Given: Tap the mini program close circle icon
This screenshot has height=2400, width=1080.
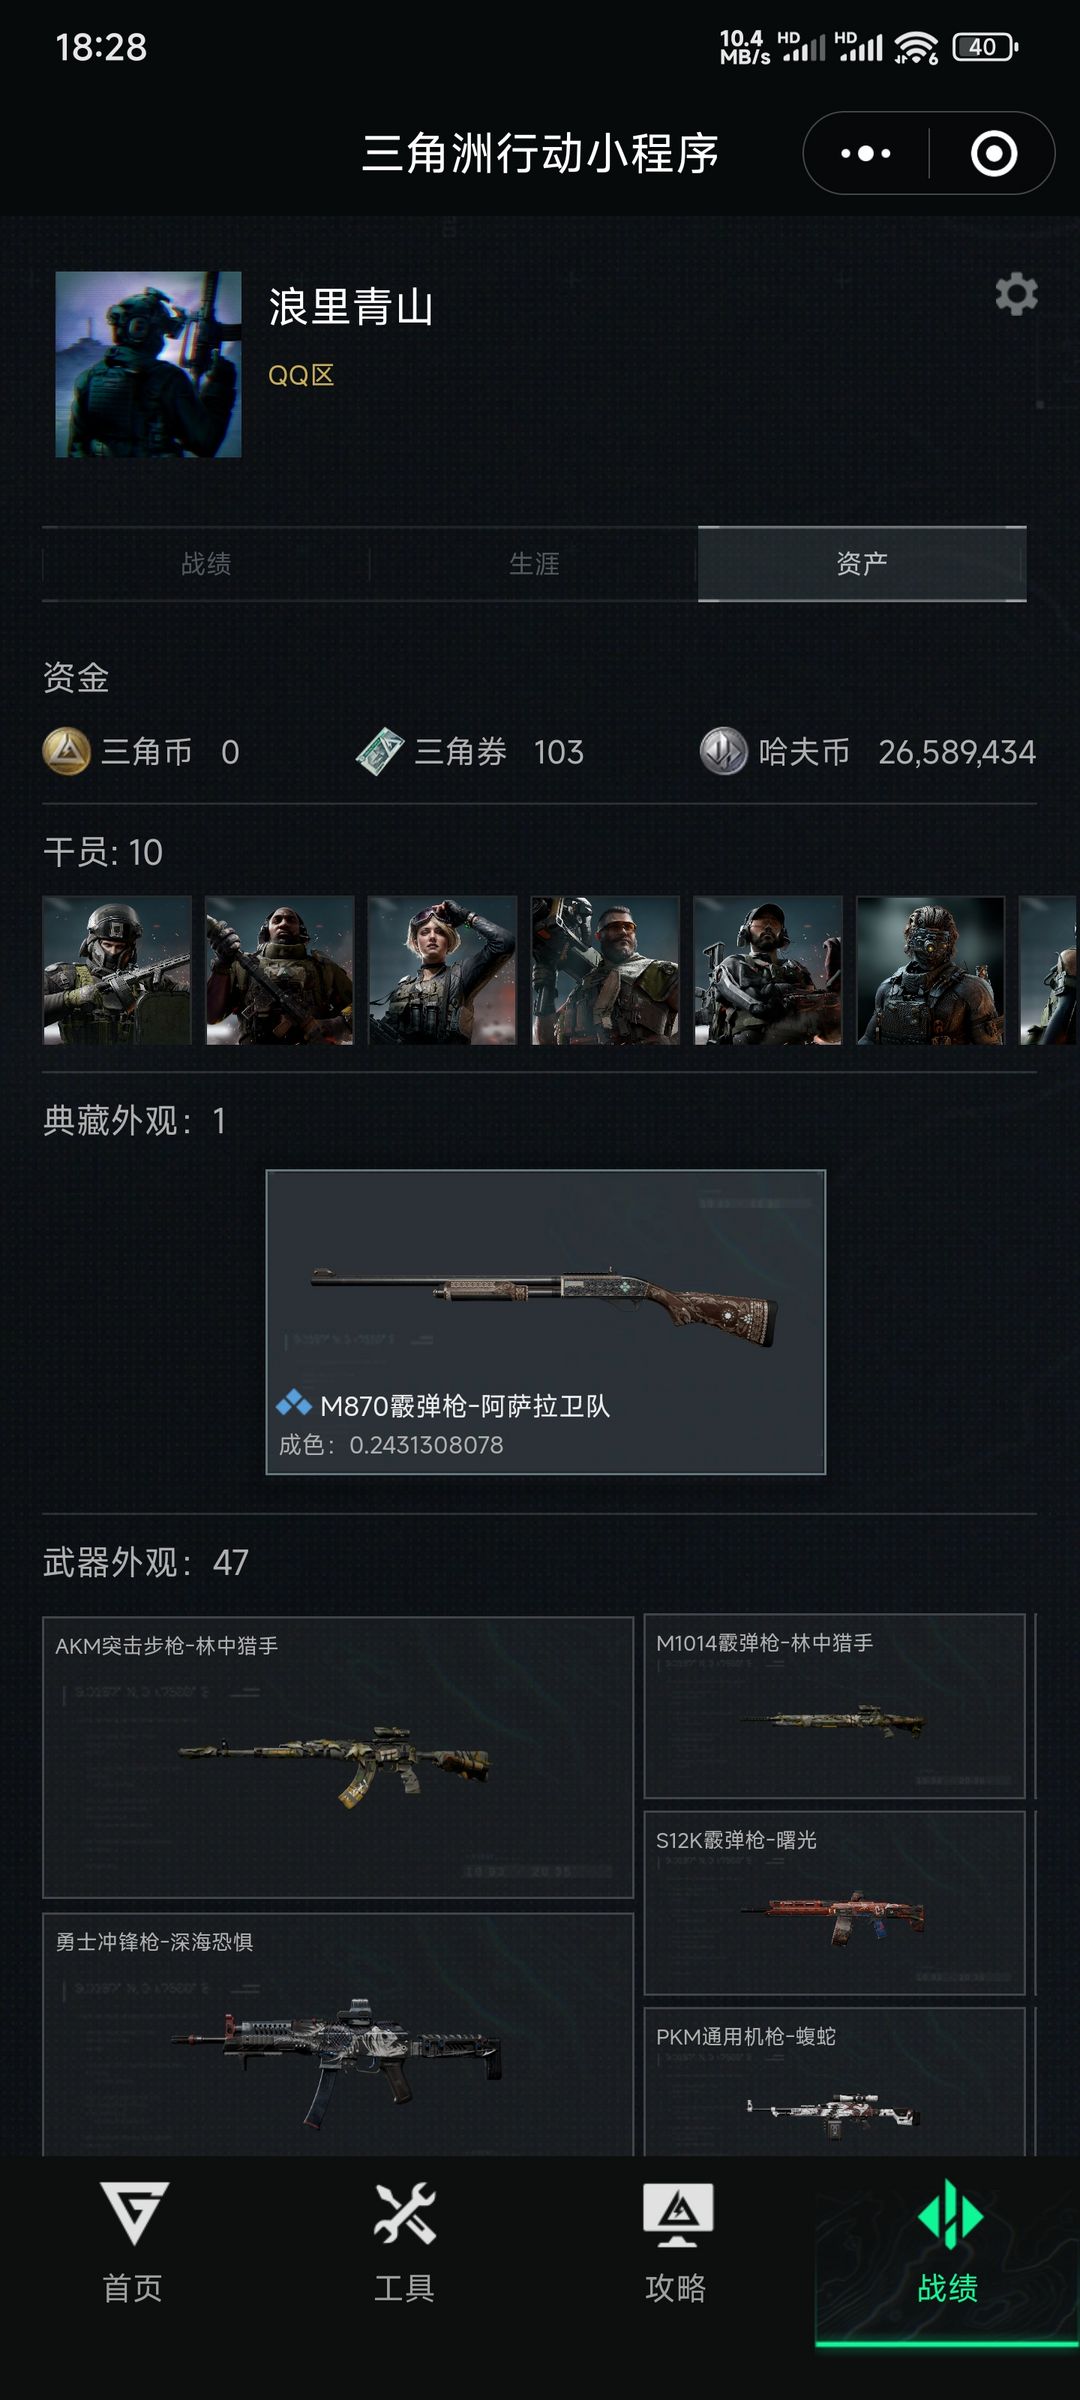Looking at the screenshot, I should point(994,153).
